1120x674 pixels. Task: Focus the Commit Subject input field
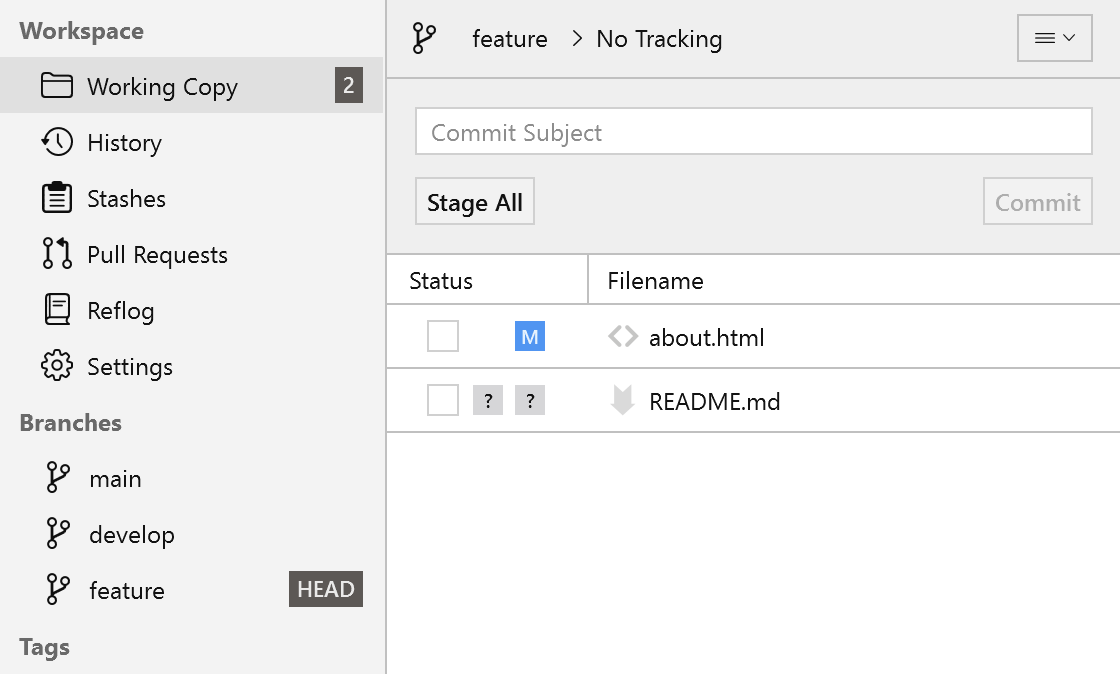(753, 132)
